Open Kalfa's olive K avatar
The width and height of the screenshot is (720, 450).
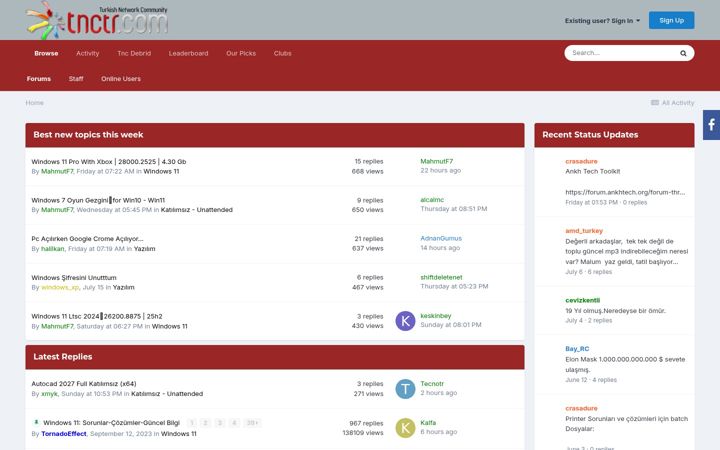point(405,428)
